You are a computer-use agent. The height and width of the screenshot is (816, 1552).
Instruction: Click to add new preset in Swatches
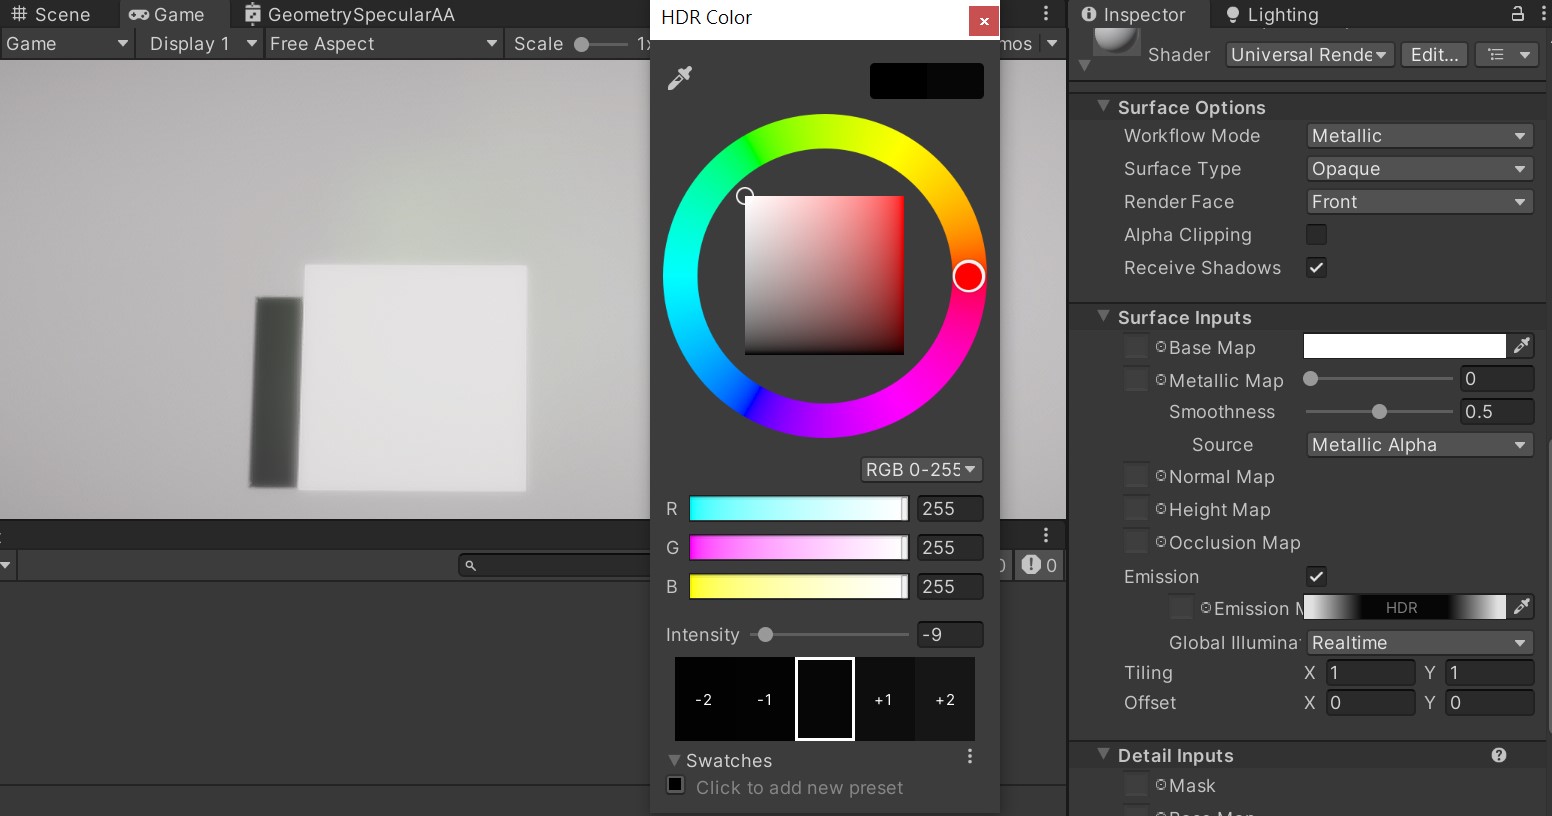coord(676,787)
